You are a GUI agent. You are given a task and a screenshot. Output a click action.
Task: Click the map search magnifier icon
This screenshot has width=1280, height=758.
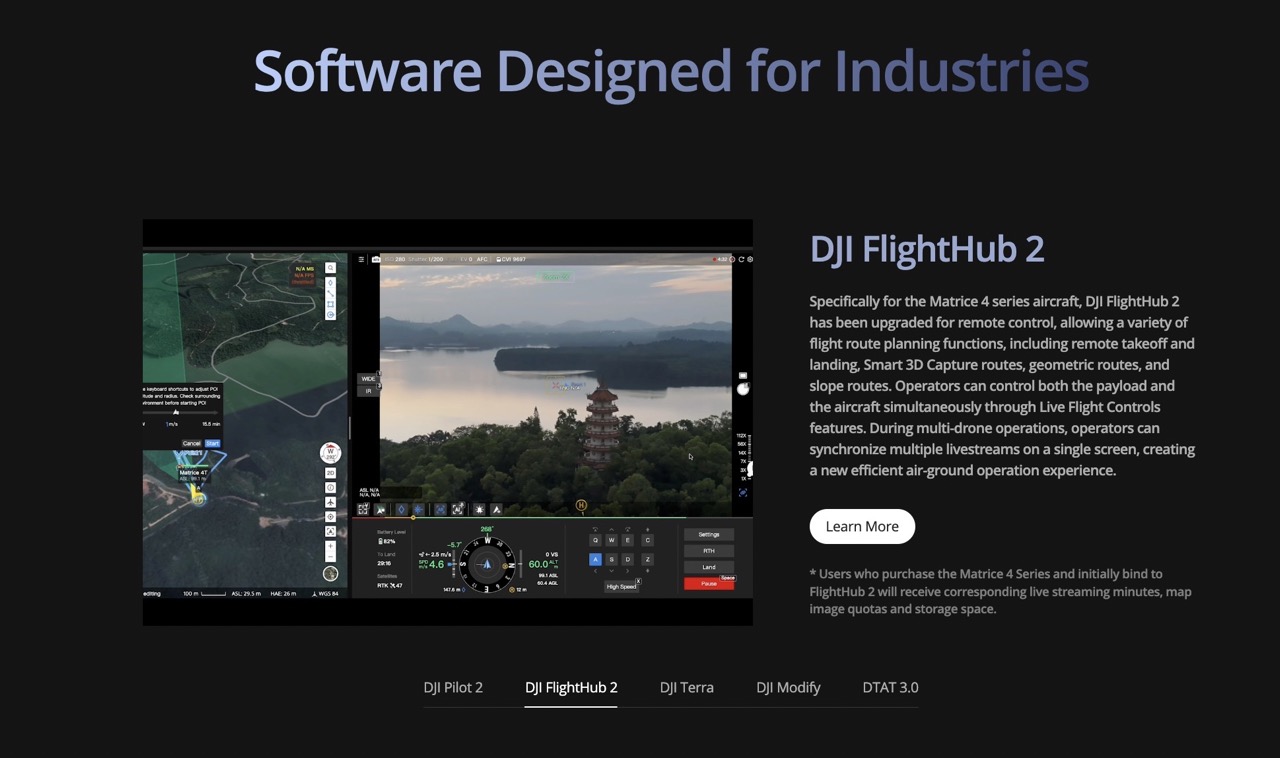pyautogui.click(x=330, y=268)
